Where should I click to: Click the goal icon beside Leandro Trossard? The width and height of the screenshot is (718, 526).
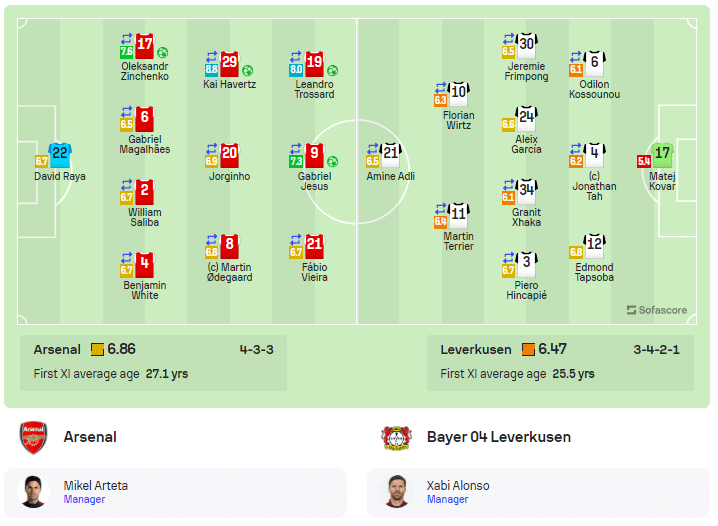332,71
